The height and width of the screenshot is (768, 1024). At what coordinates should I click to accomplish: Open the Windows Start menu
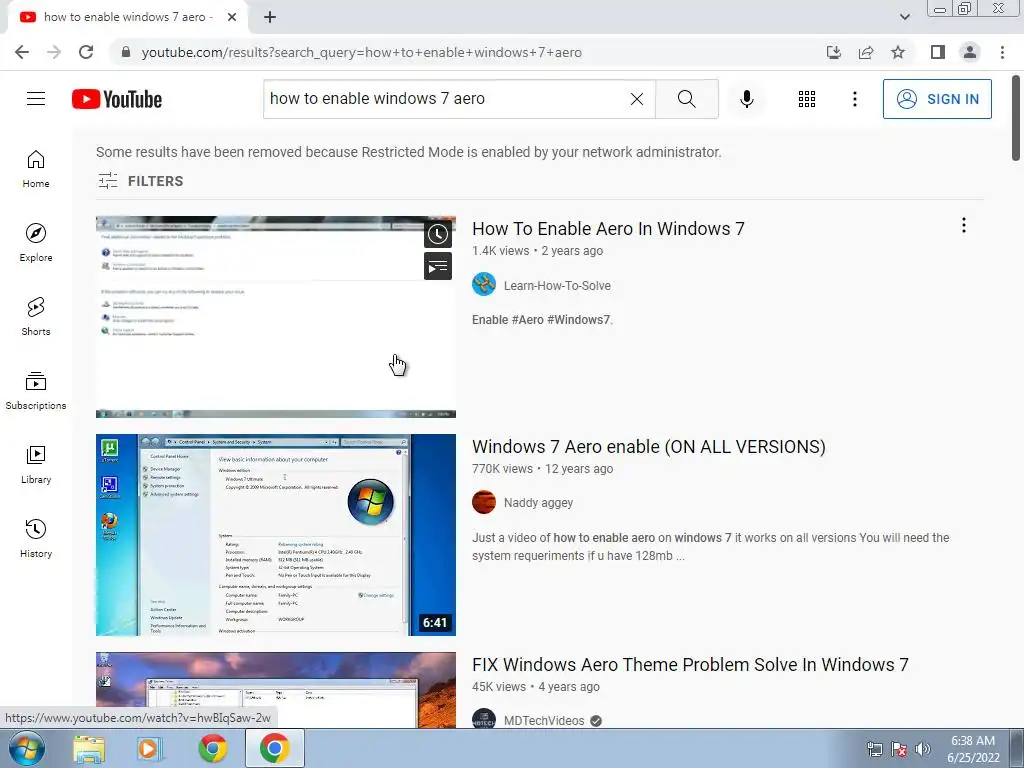(26, 748)
